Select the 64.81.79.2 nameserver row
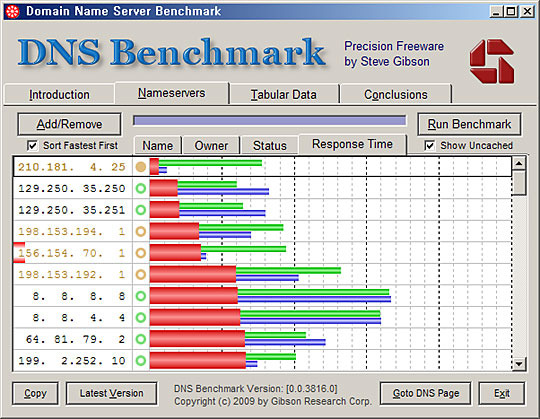The width and height of the screenshot is (540, 419). [262, 339]
